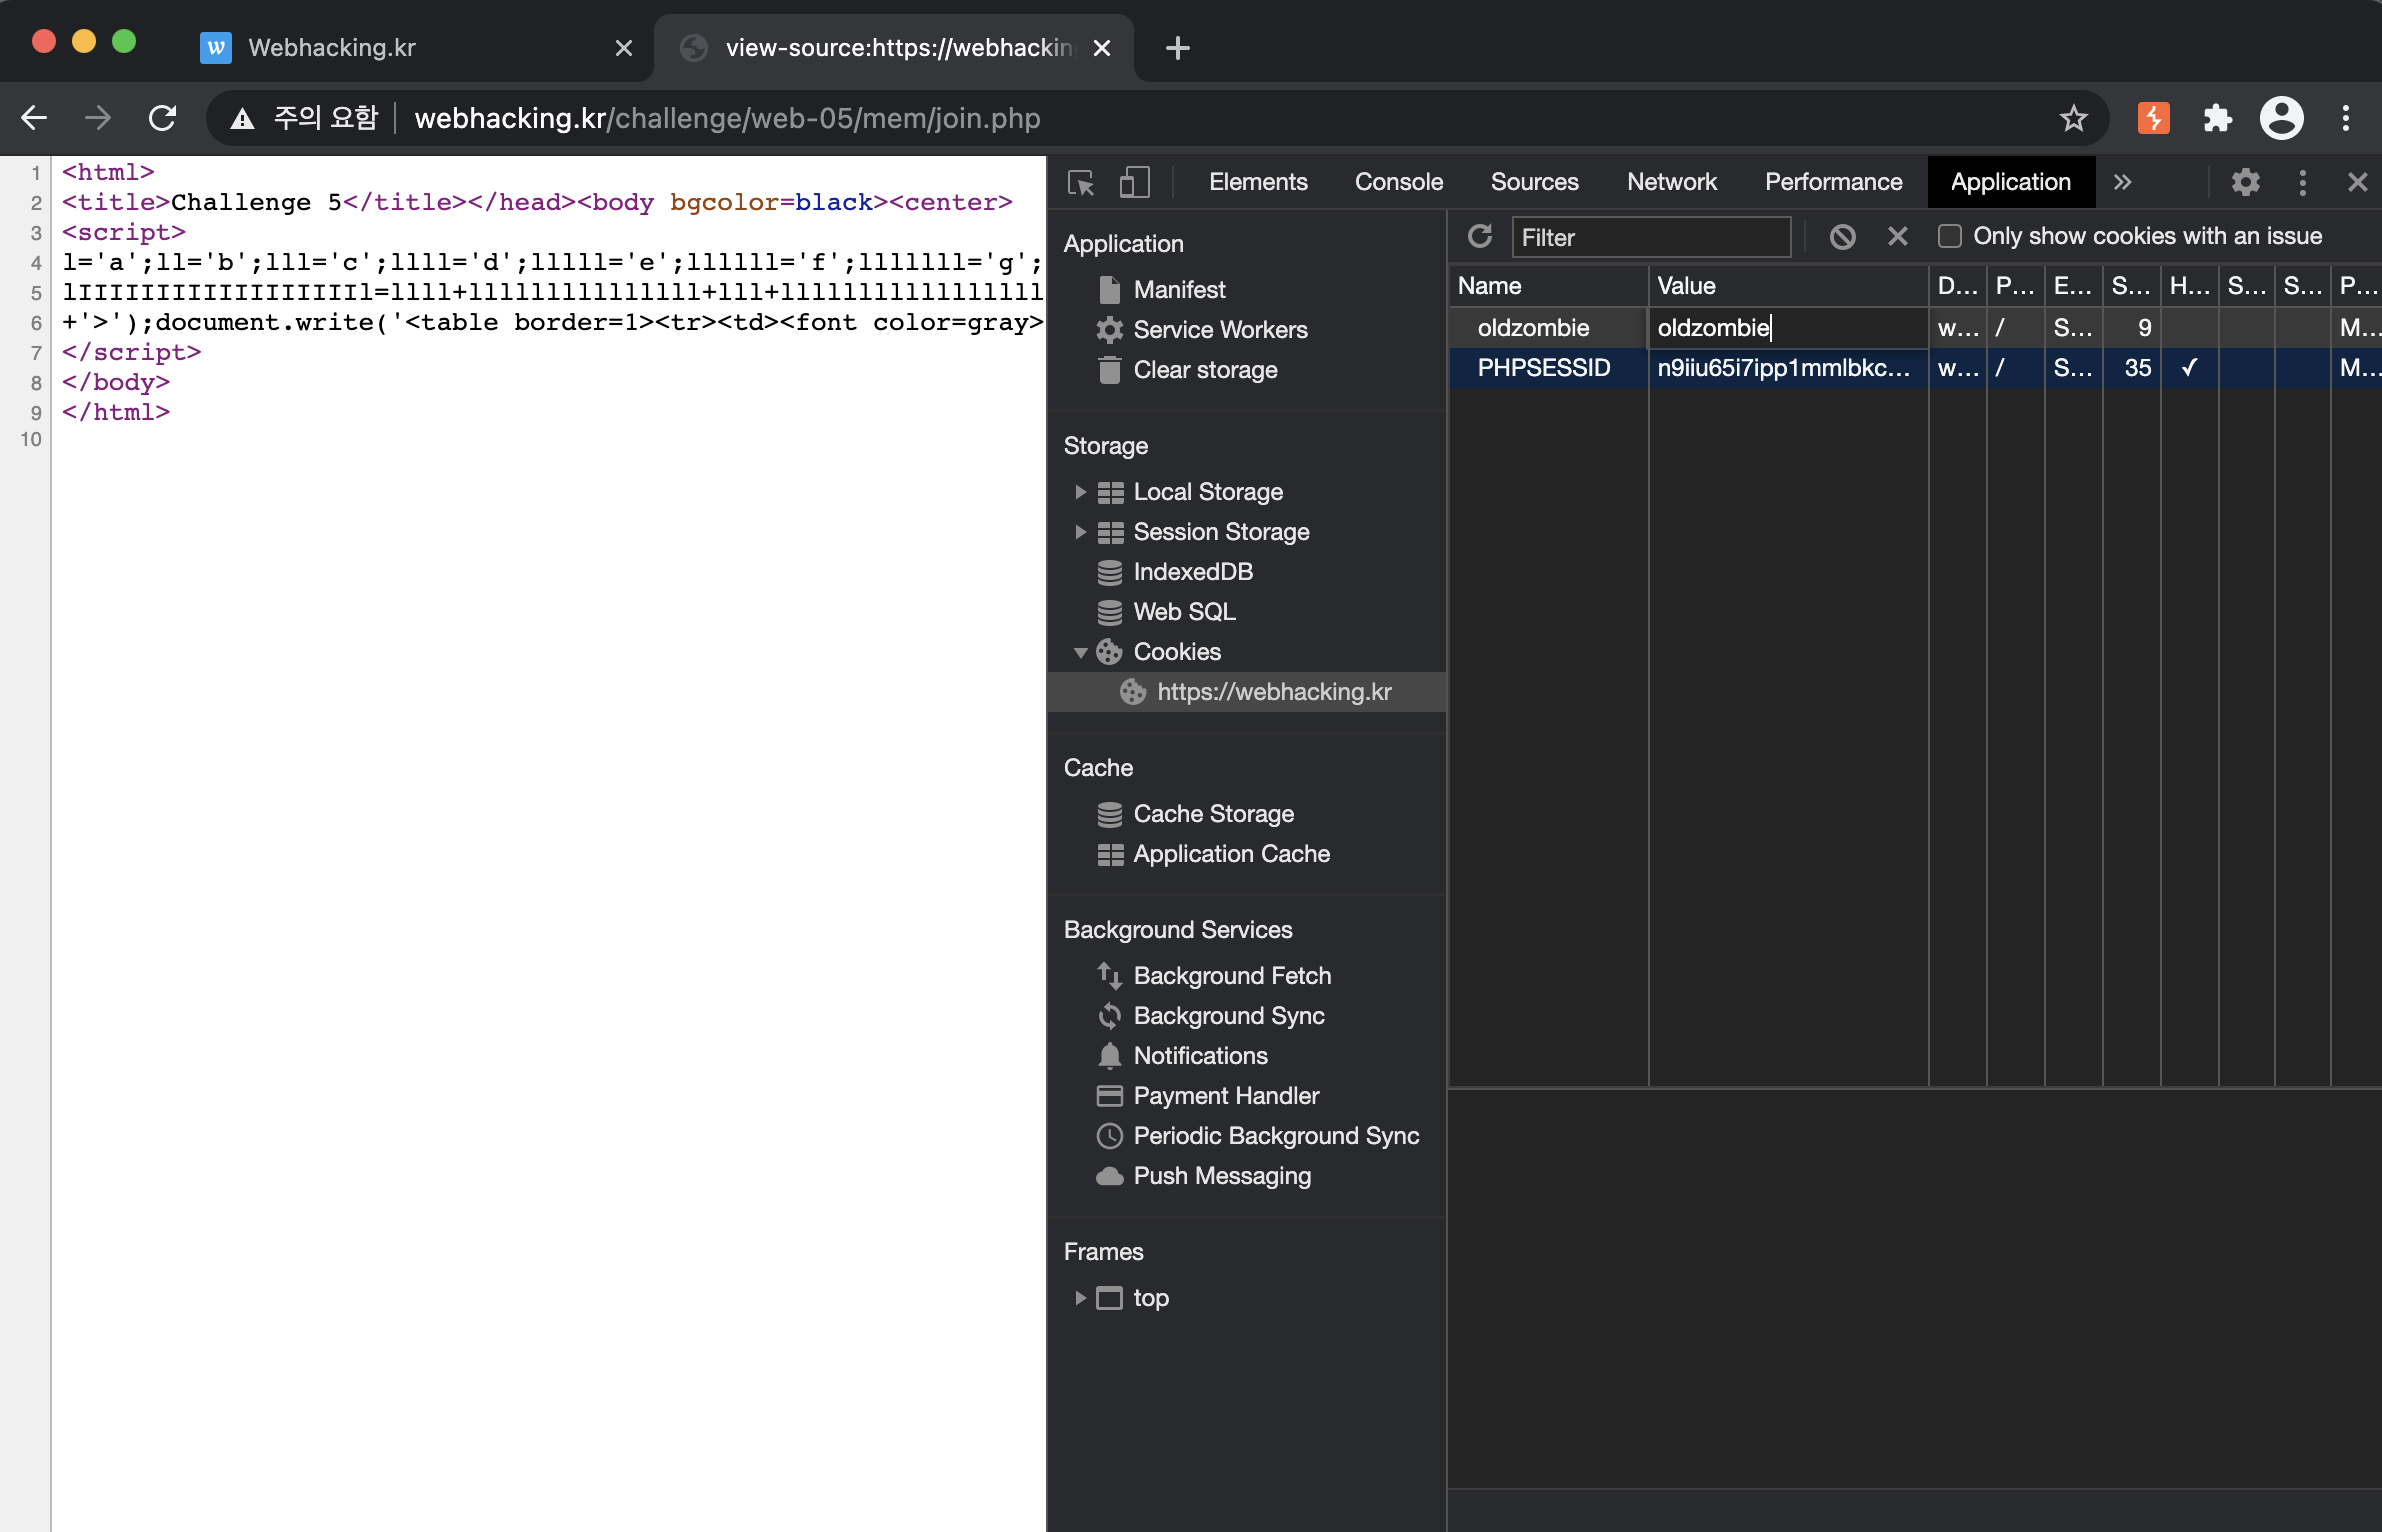Viewport: 2382px width, 1532px height.
Task: Expand the Local Storage tree item
Action: pos(1080,492)
